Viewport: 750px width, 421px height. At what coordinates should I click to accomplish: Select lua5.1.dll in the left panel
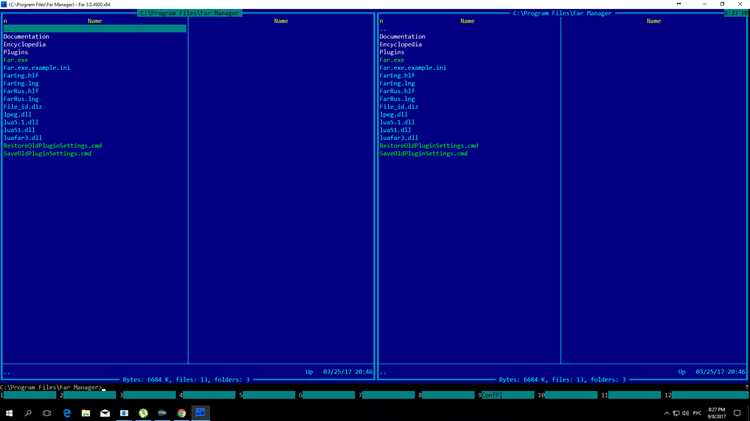(x=21, y=122)
